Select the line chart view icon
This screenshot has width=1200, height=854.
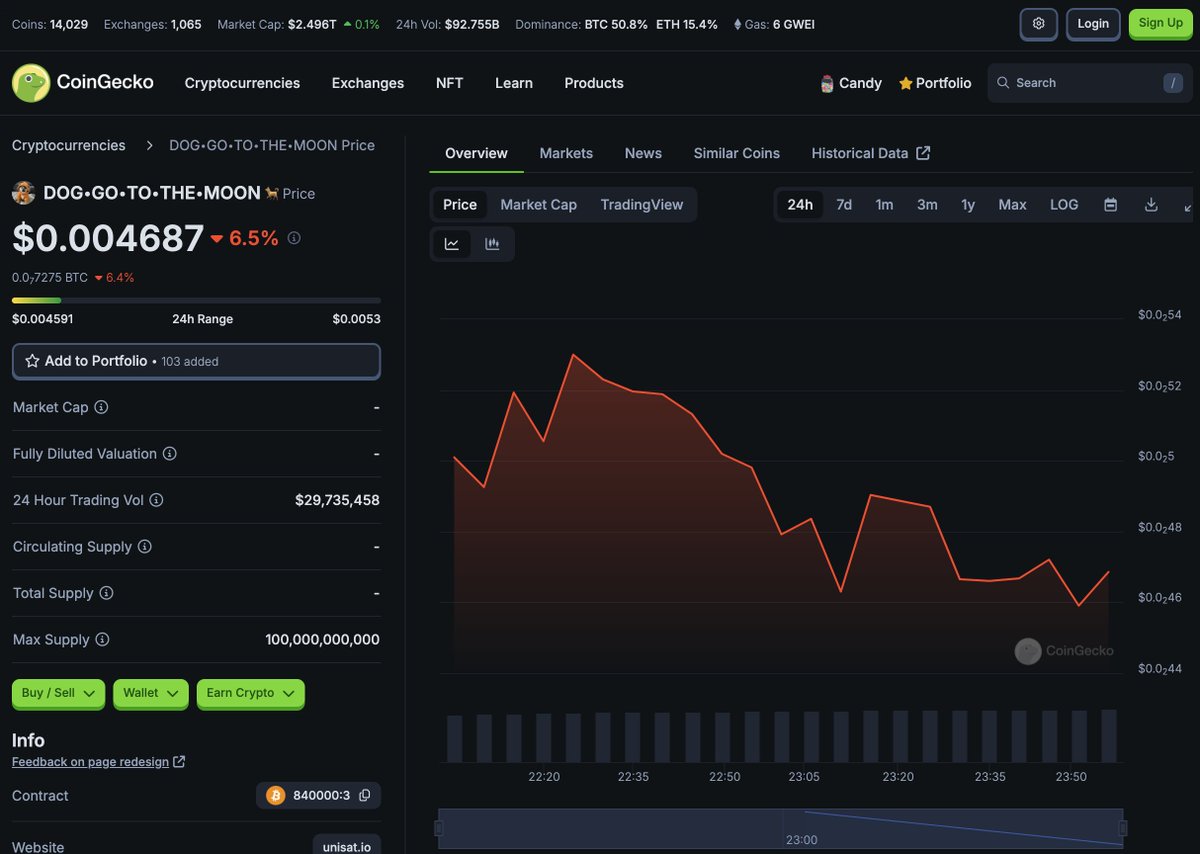pyautogui.click(x=452, y=244)
